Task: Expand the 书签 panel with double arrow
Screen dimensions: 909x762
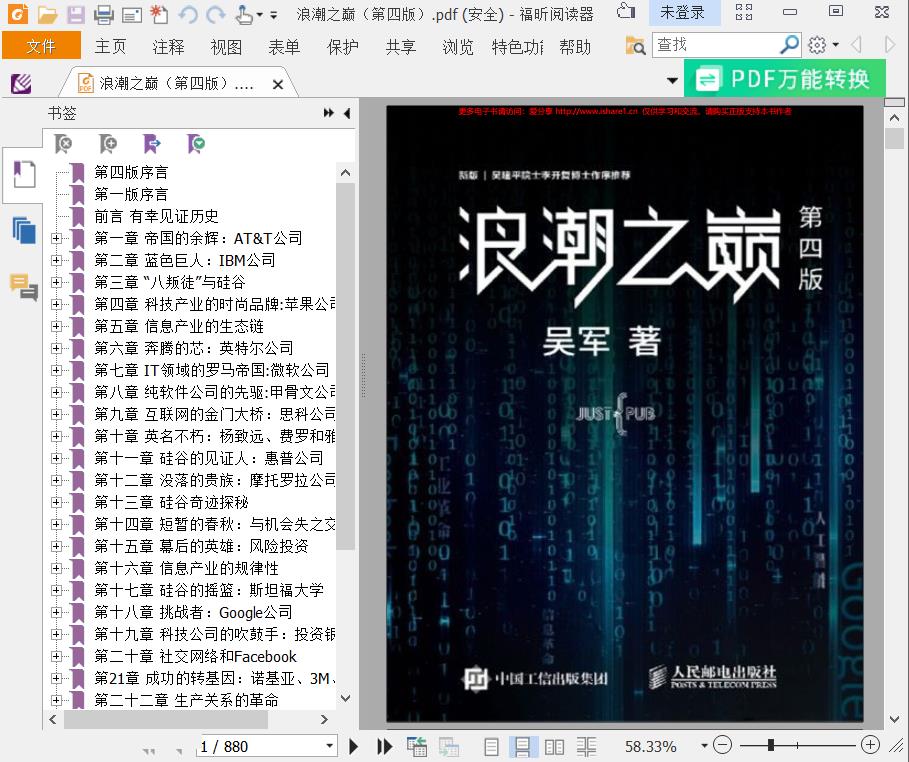Action: tap(329, 113)
